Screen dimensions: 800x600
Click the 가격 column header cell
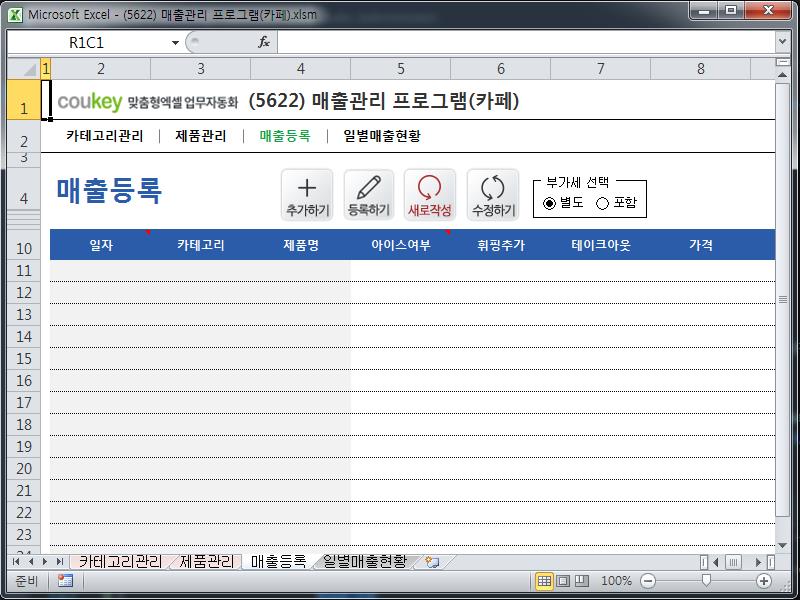(x=701, y=245)
